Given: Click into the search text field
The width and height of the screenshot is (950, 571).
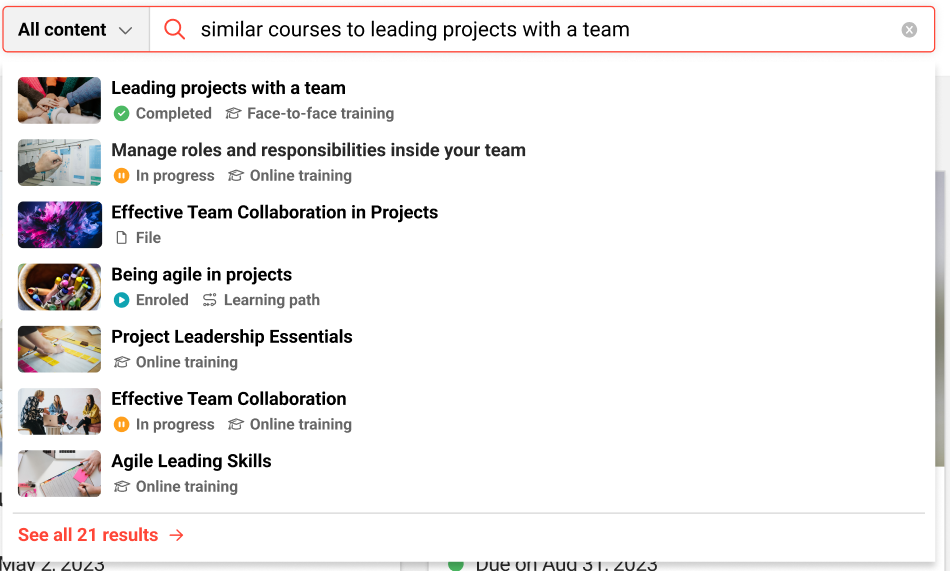Looking at the screenshot, I should pyautogui.click(x=540, y=30).
